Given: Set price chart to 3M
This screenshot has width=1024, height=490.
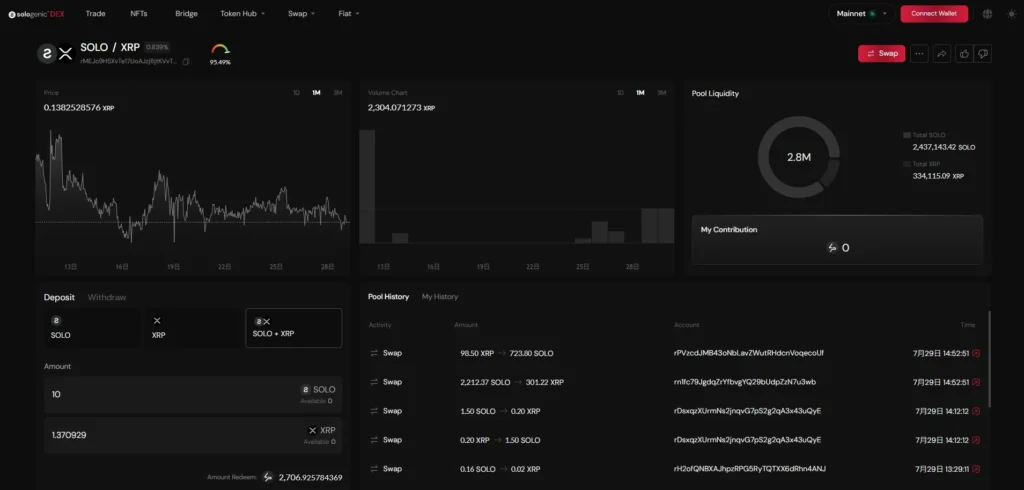Looking at the screenshot, I should [x=338, y=93].
